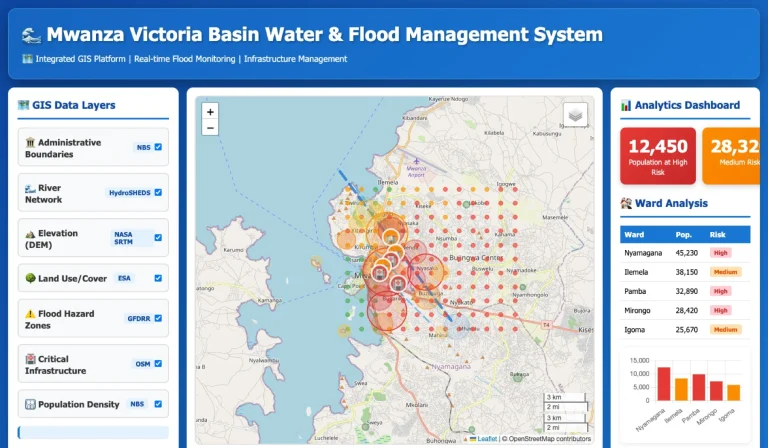The height and width of the screenshot is (448, 768).
Task: Toggle Population Density layer checkbox
Action: click(158, 404)
